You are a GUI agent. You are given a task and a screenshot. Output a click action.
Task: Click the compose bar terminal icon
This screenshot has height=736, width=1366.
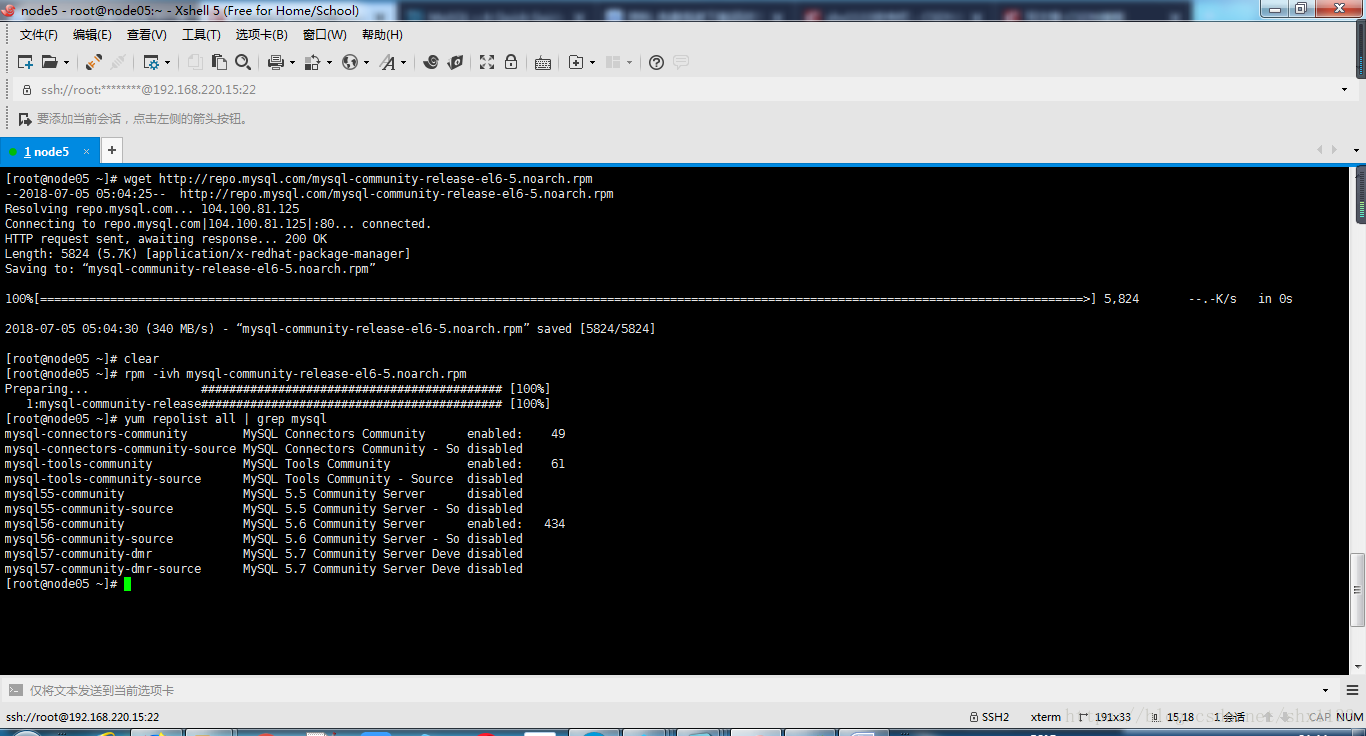16,690
